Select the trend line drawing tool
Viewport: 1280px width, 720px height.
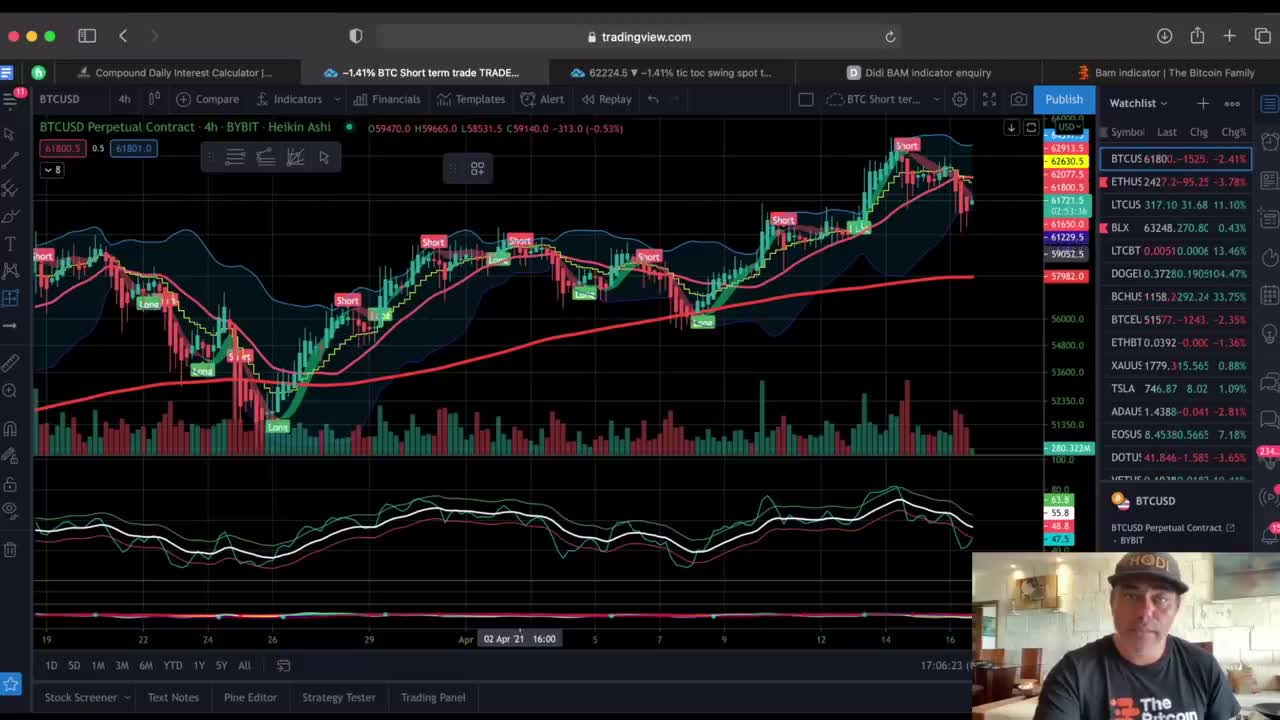pyautogui.click(x=10, y=161)
